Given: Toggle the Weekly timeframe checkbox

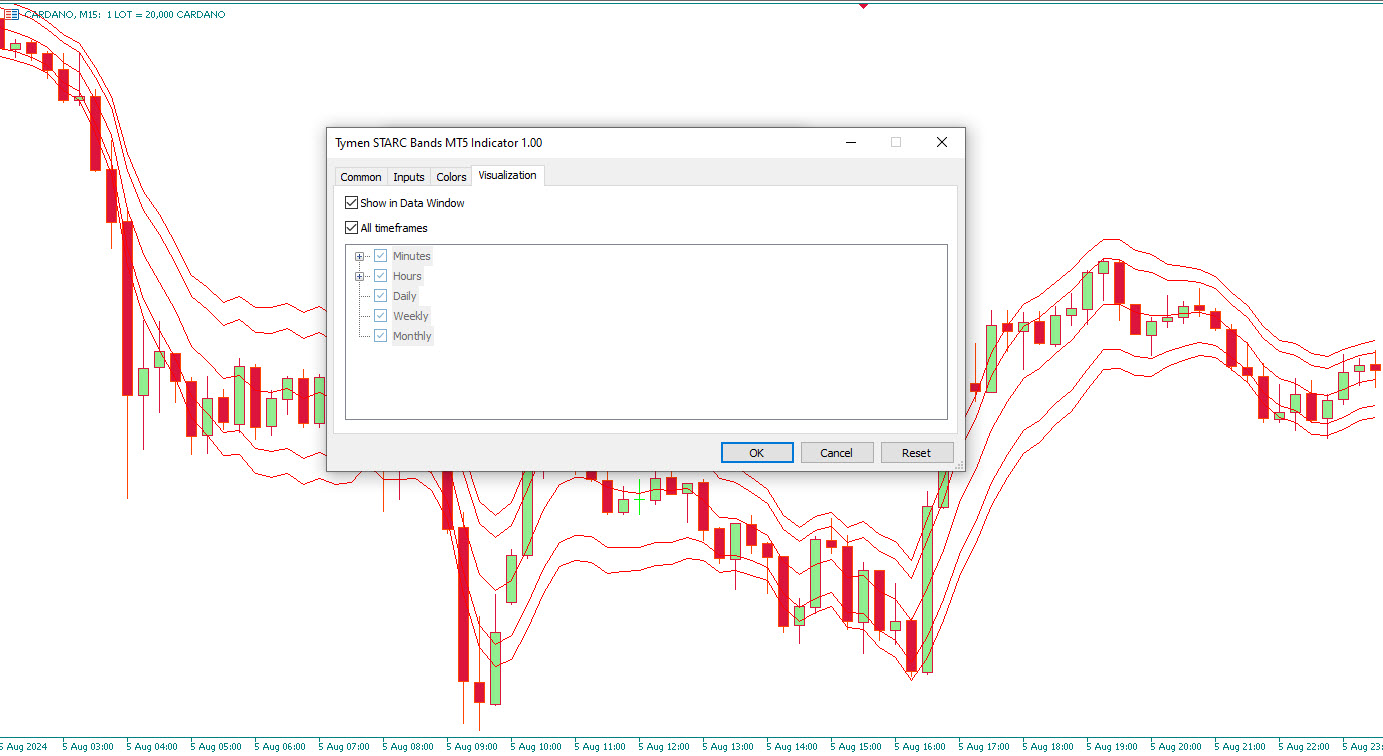Looking at the screenshot, I should pyautogui.click(x=380, y=316).
